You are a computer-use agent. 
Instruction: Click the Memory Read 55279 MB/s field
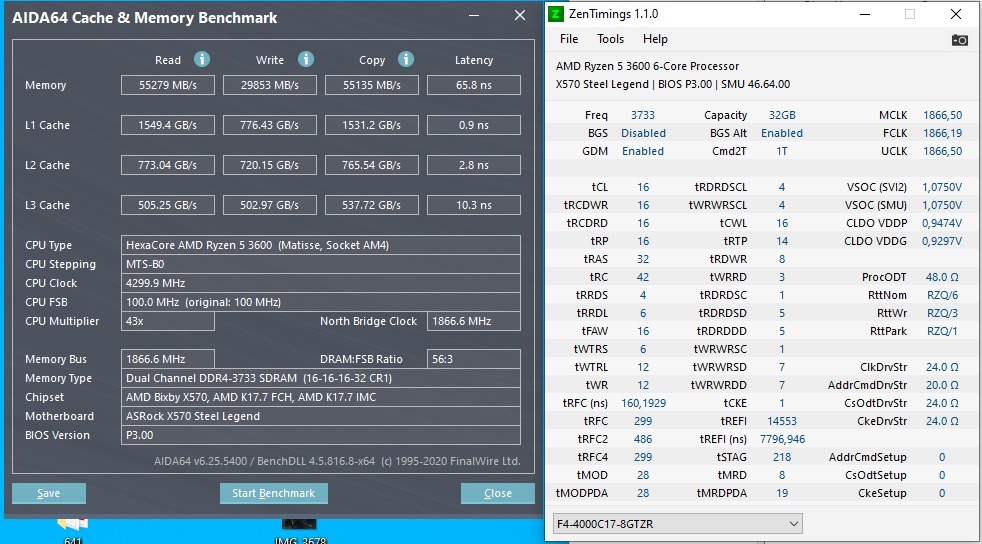click(168, 85)
